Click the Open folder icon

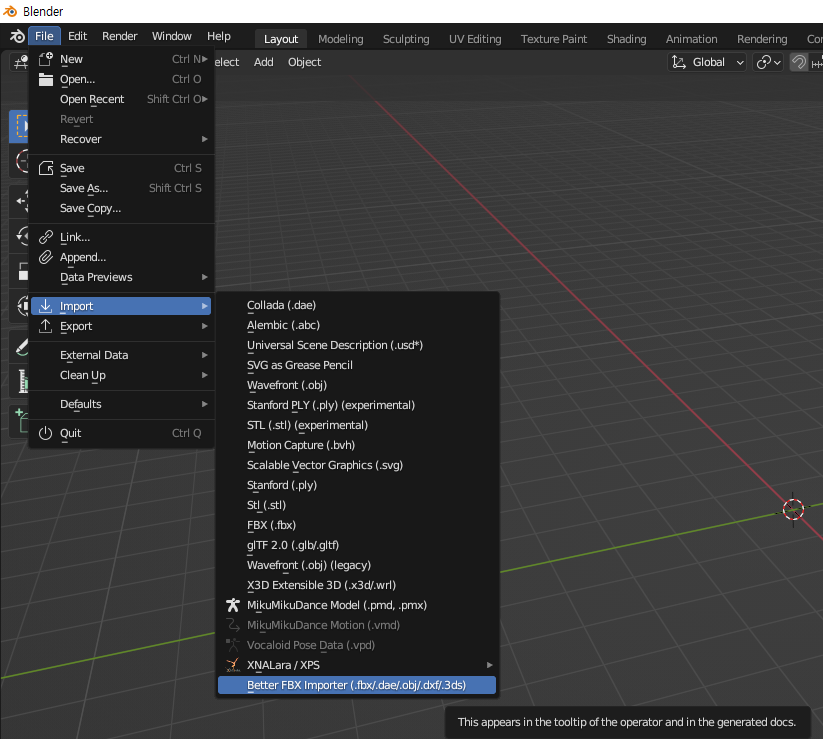46,79
